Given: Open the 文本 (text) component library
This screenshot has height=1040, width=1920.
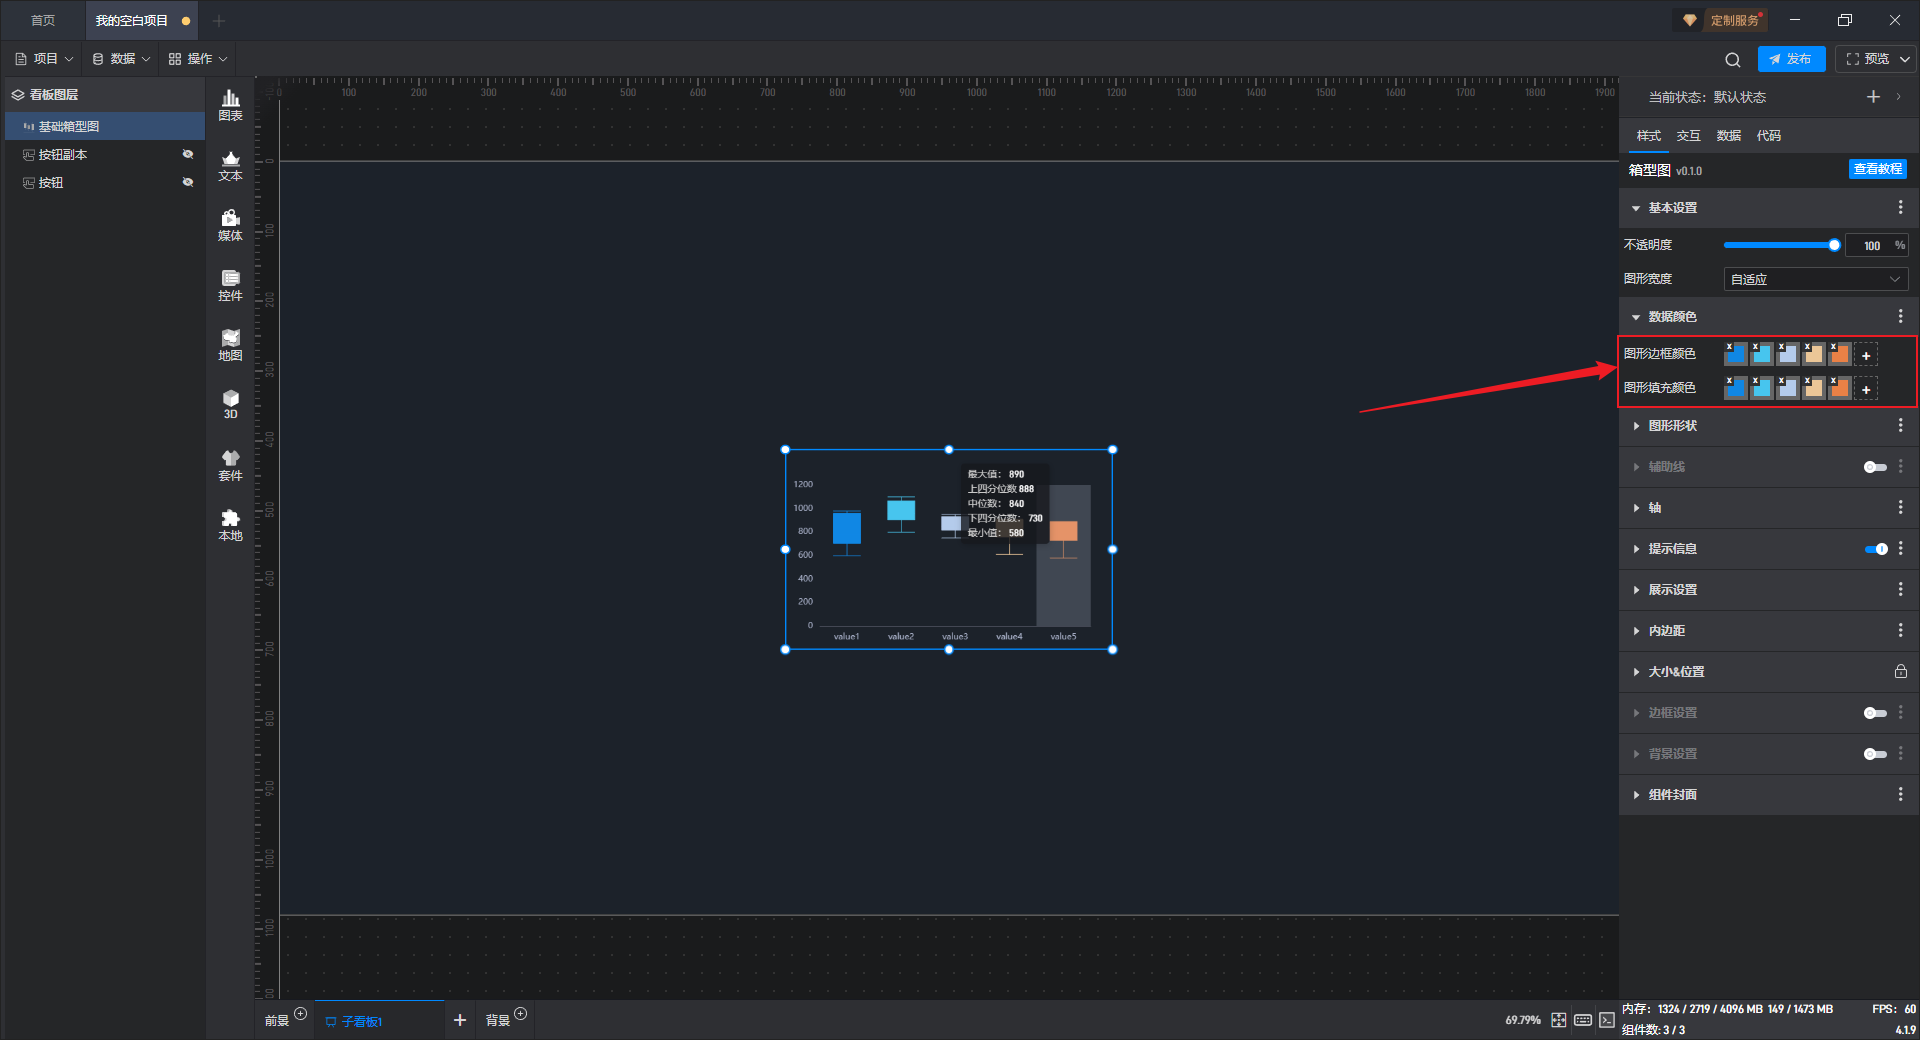Looking at the screenshot, I should [x=230, y=165].
